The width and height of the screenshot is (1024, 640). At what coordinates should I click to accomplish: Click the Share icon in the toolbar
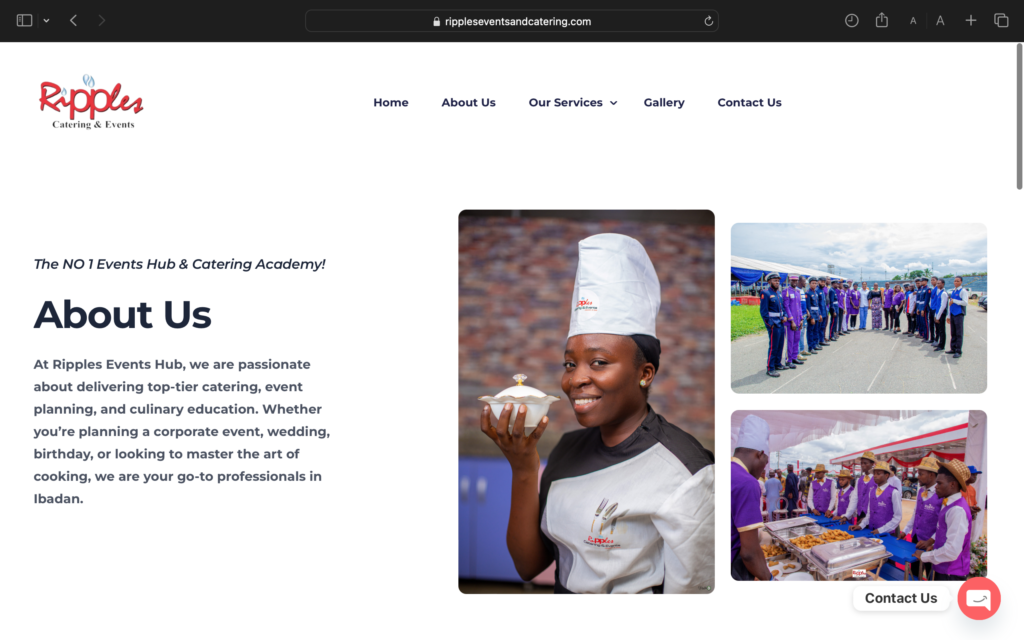coord(882,20)
